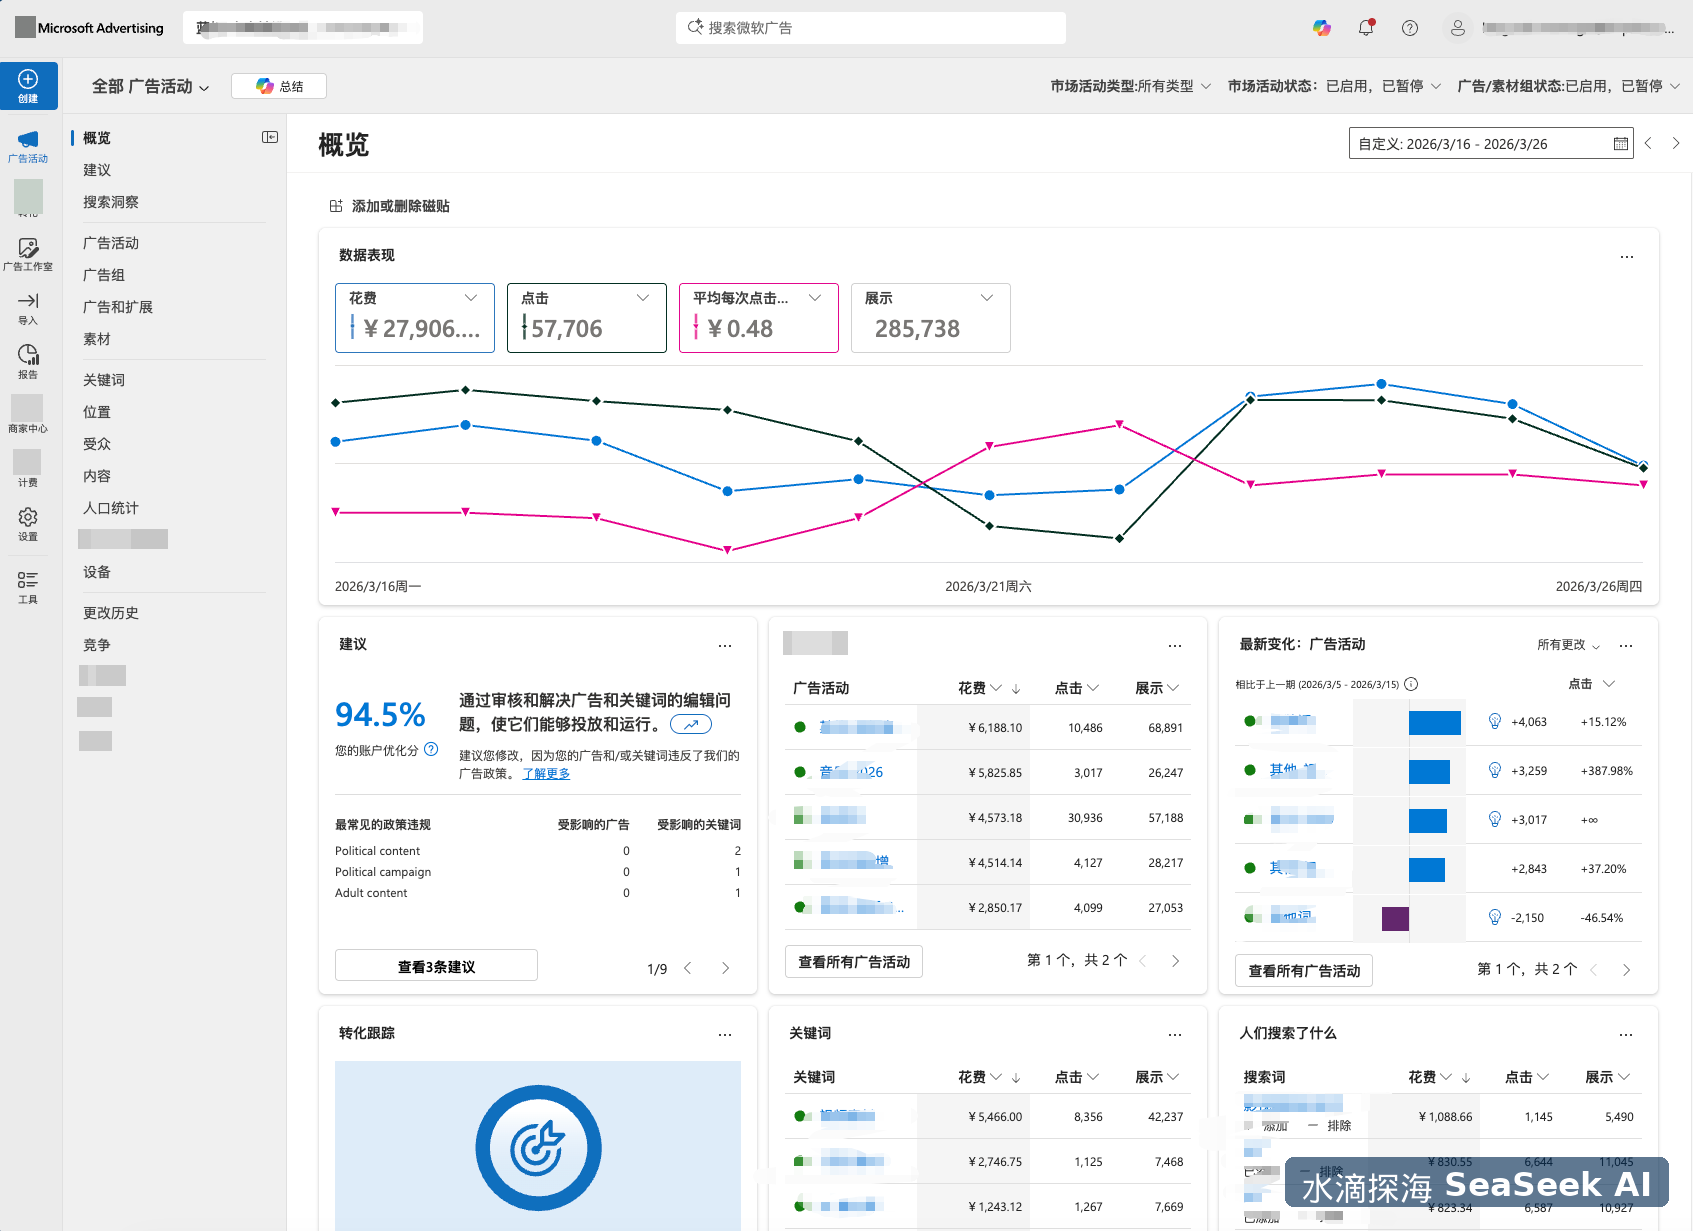Select 设备 in the left navigation list
Viewport: 1693px width, 1231px height.
[x=97, y=571]
